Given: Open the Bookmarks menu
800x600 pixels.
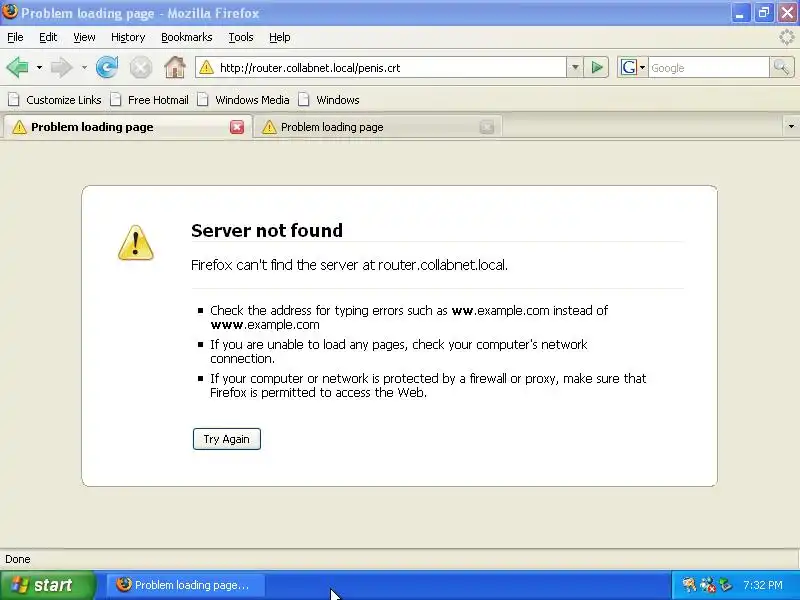Looking at the screenshot, I should tap(187, 37).
